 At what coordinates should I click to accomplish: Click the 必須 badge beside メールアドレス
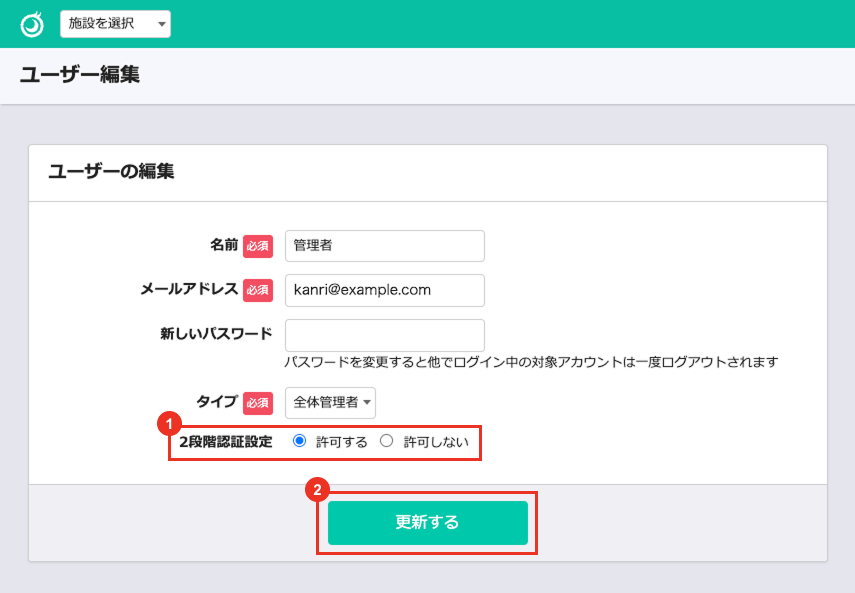[x=258, y=290]
